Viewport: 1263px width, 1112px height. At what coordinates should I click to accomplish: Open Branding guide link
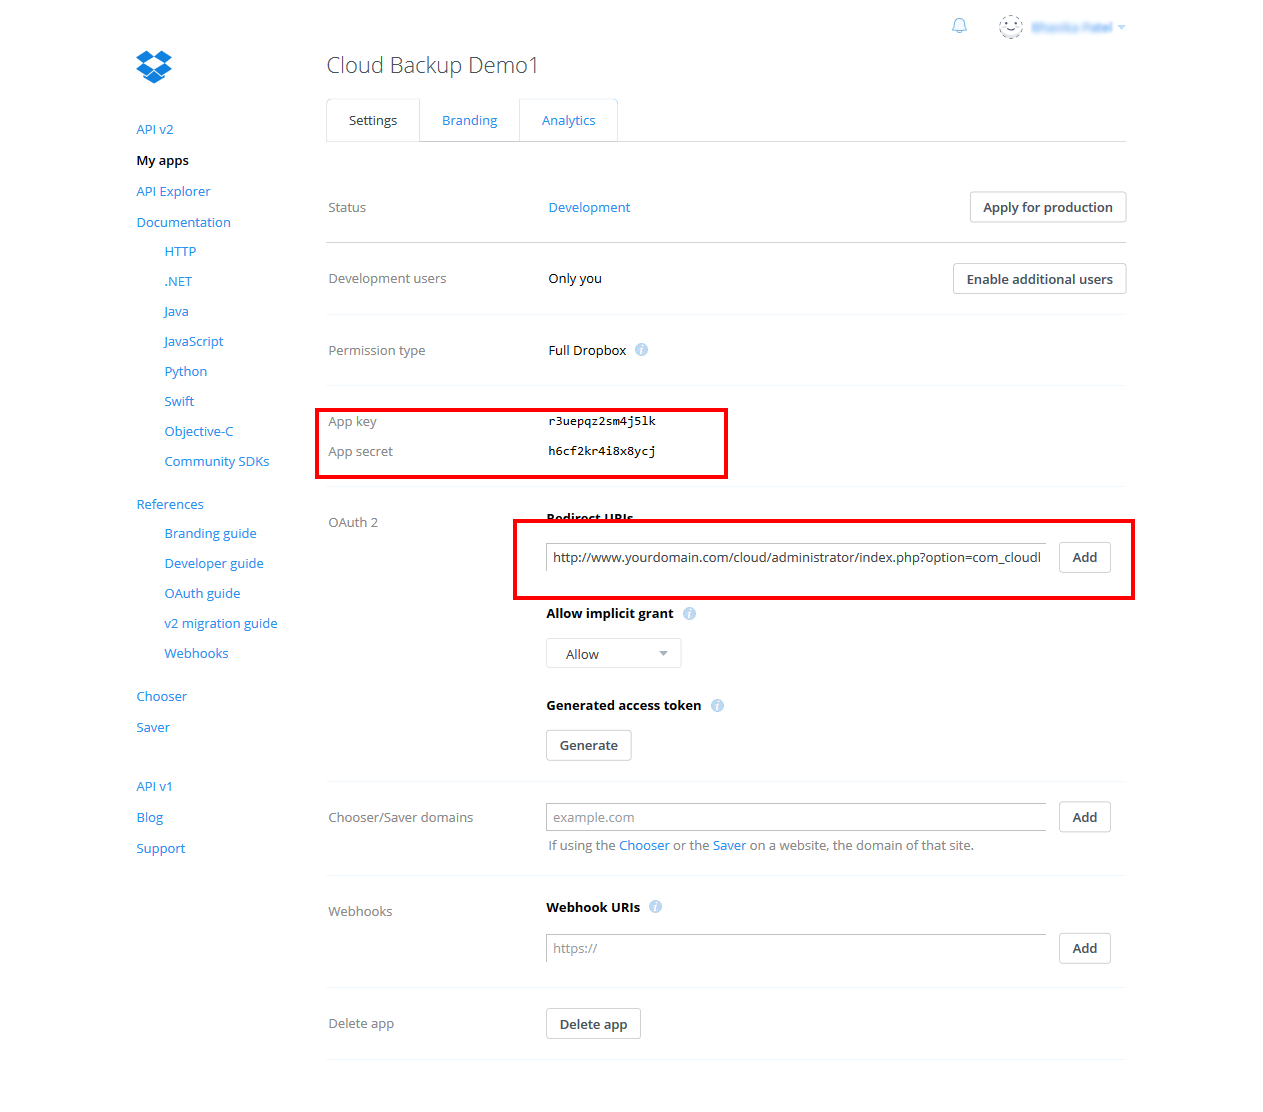[x=210, y=534]
